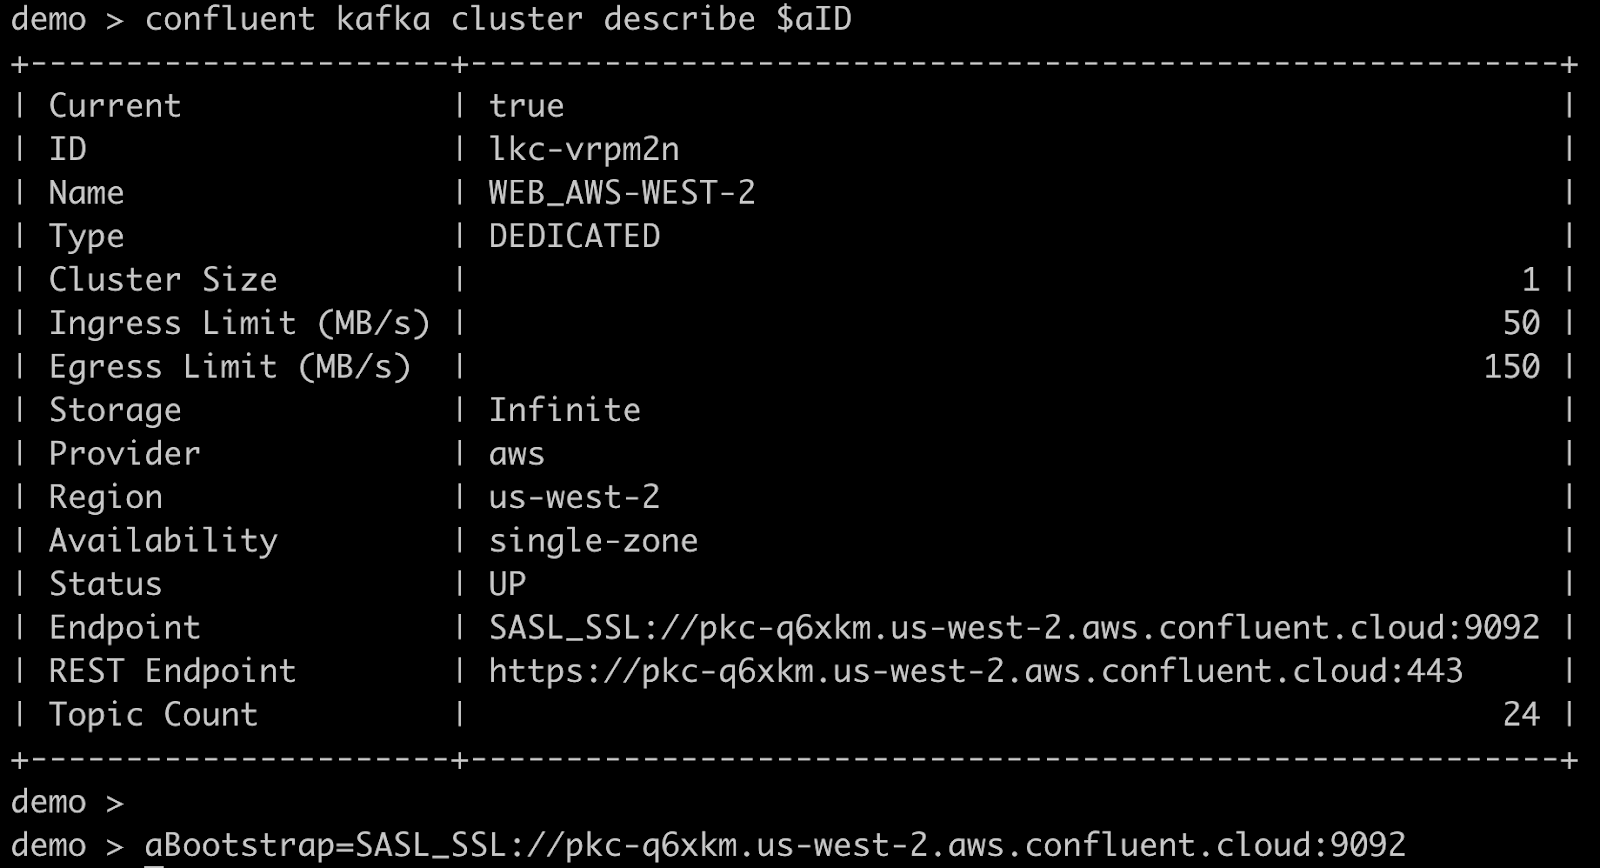Click the Availability value single-zone
This screenshot has width=1600, height=868.
click(593, 541)
